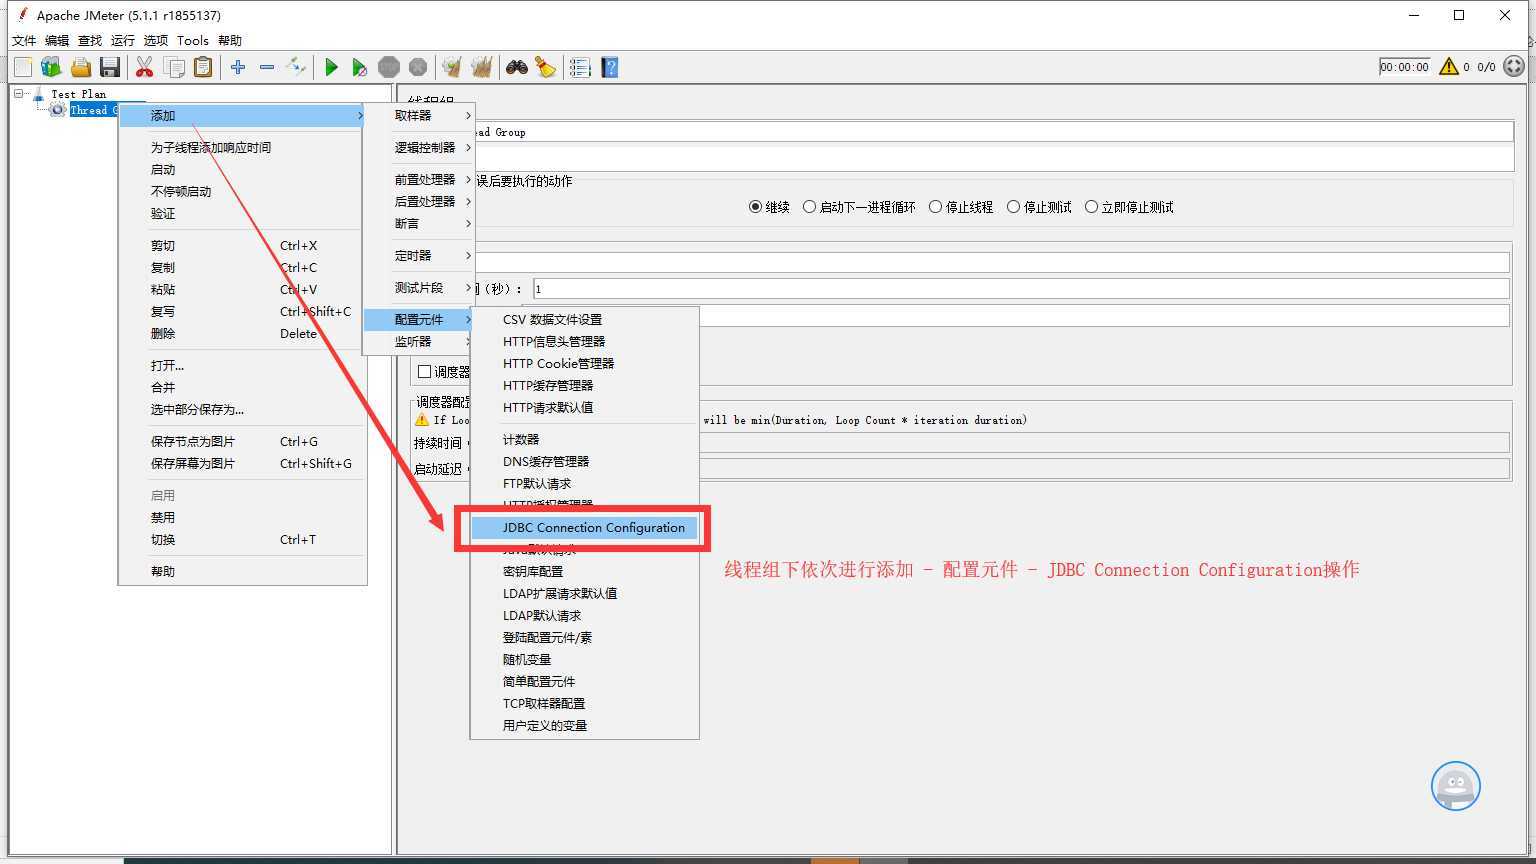The height and width of the screenshot is (864, 1536).
Task: Expand the 取样器 submenu
Action: coord(418,115)
